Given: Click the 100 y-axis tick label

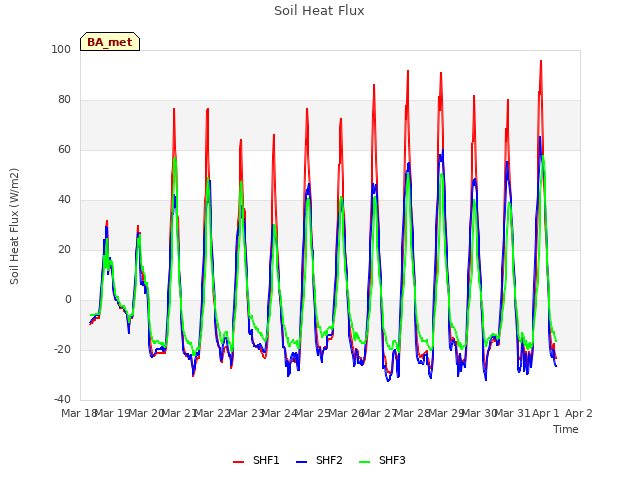Looking at the screenshot, I should pos(61,49).
